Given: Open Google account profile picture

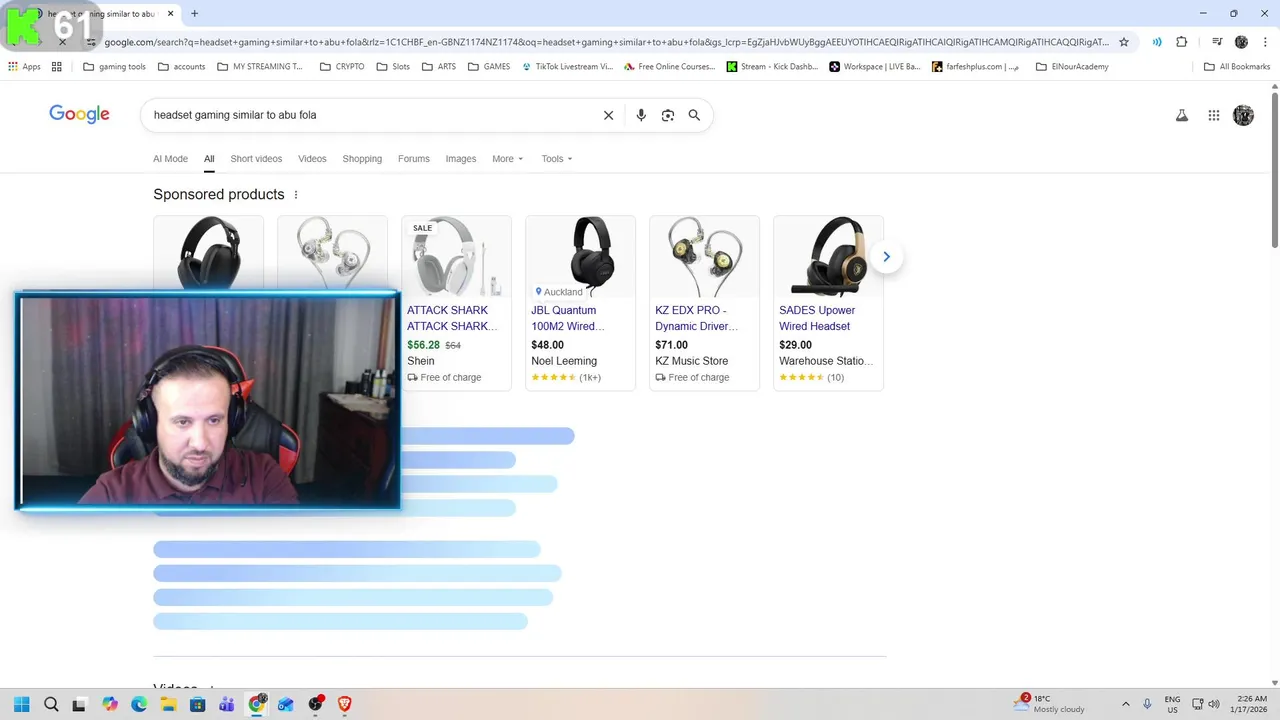Looking at the screenshot, I should click(1243, 115).
